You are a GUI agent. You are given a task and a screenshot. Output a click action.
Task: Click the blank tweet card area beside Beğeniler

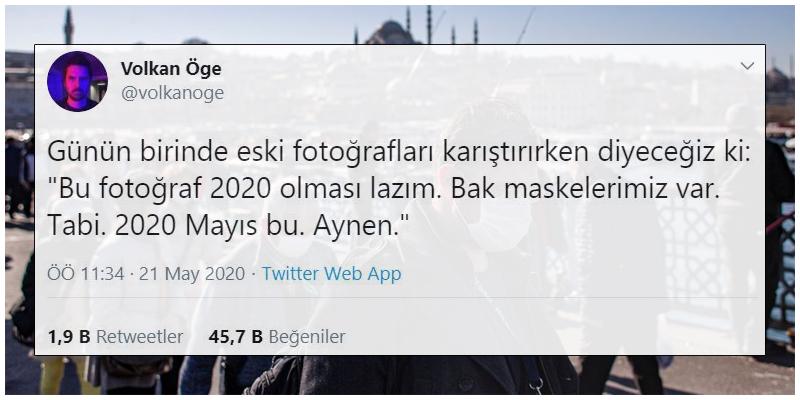pyautogui.click(x=551, y=337)
